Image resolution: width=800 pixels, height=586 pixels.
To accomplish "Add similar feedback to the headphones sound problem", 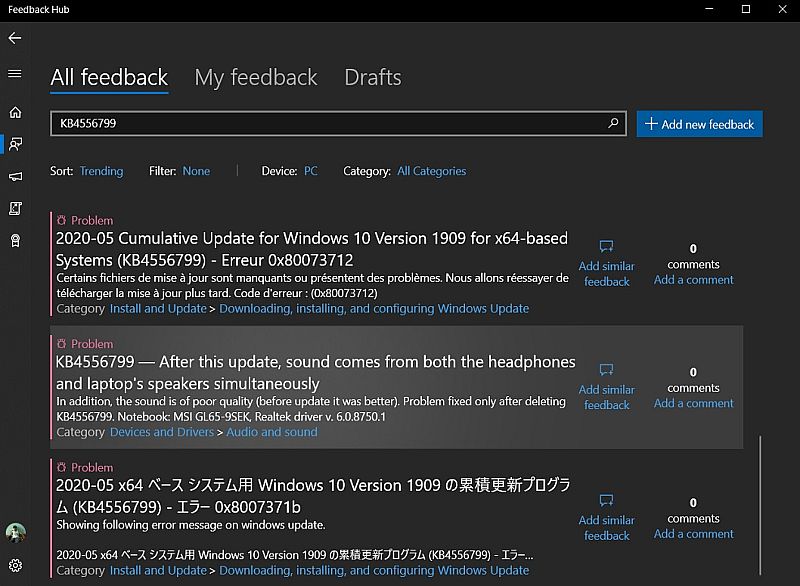I will (x=606, y=388).
